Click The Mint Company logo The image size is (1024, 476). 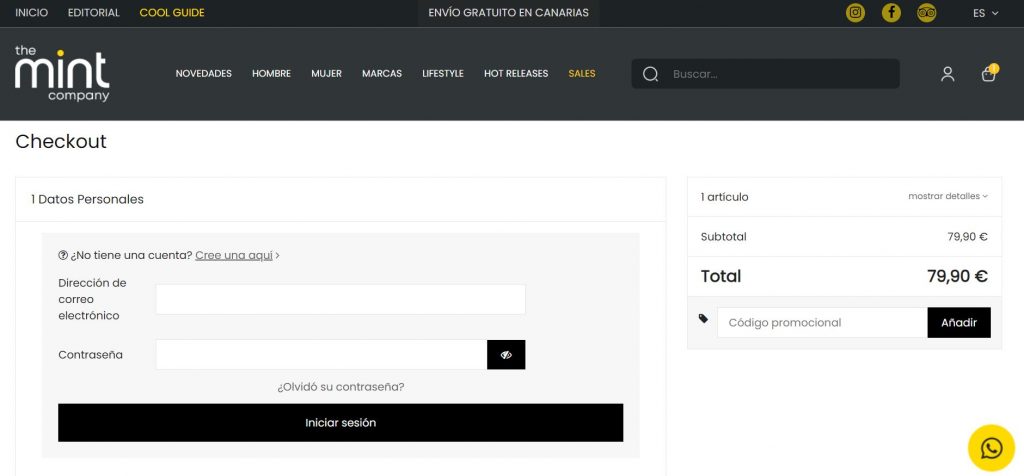coord(62,74)
